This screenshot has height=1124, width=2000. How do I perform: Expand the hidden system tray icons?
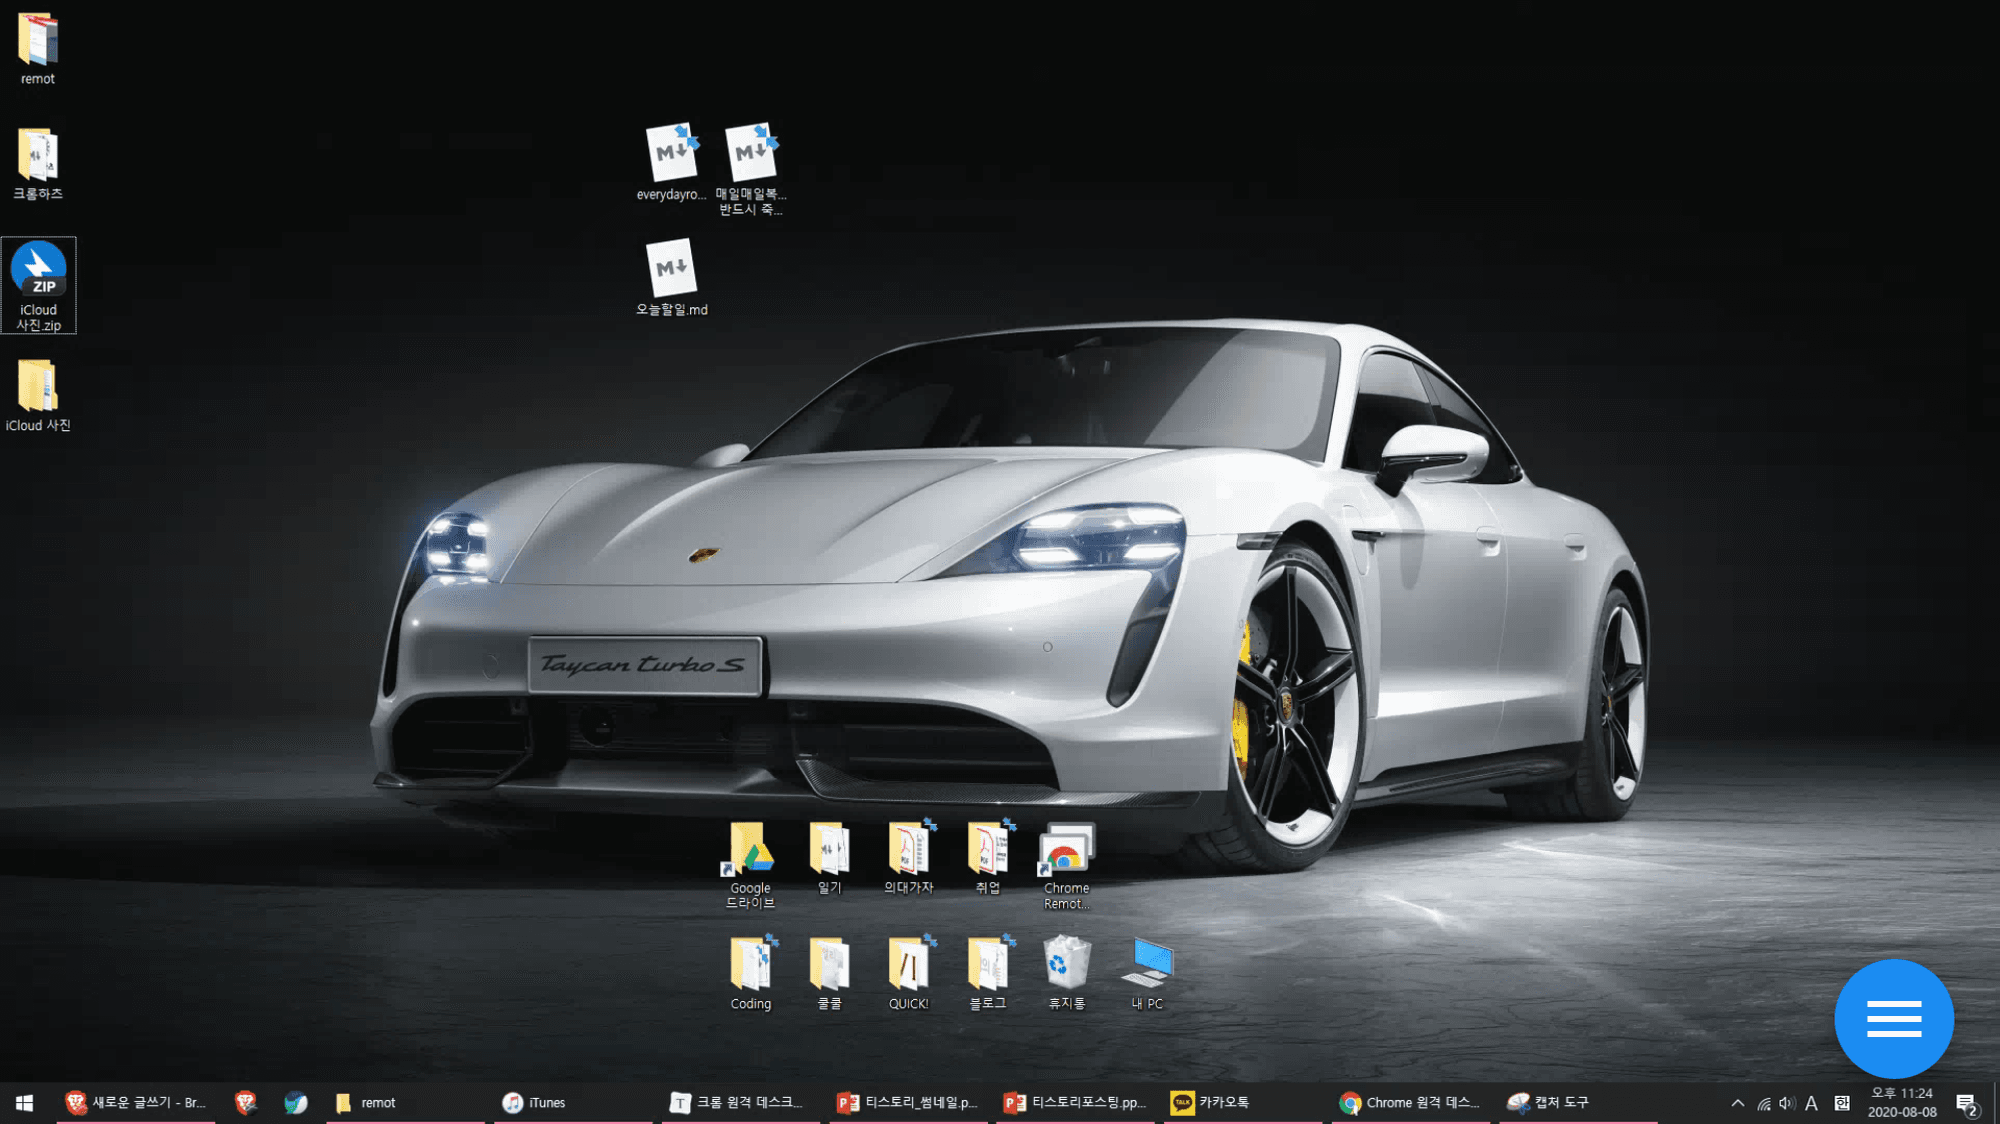click(1738, 1103)
